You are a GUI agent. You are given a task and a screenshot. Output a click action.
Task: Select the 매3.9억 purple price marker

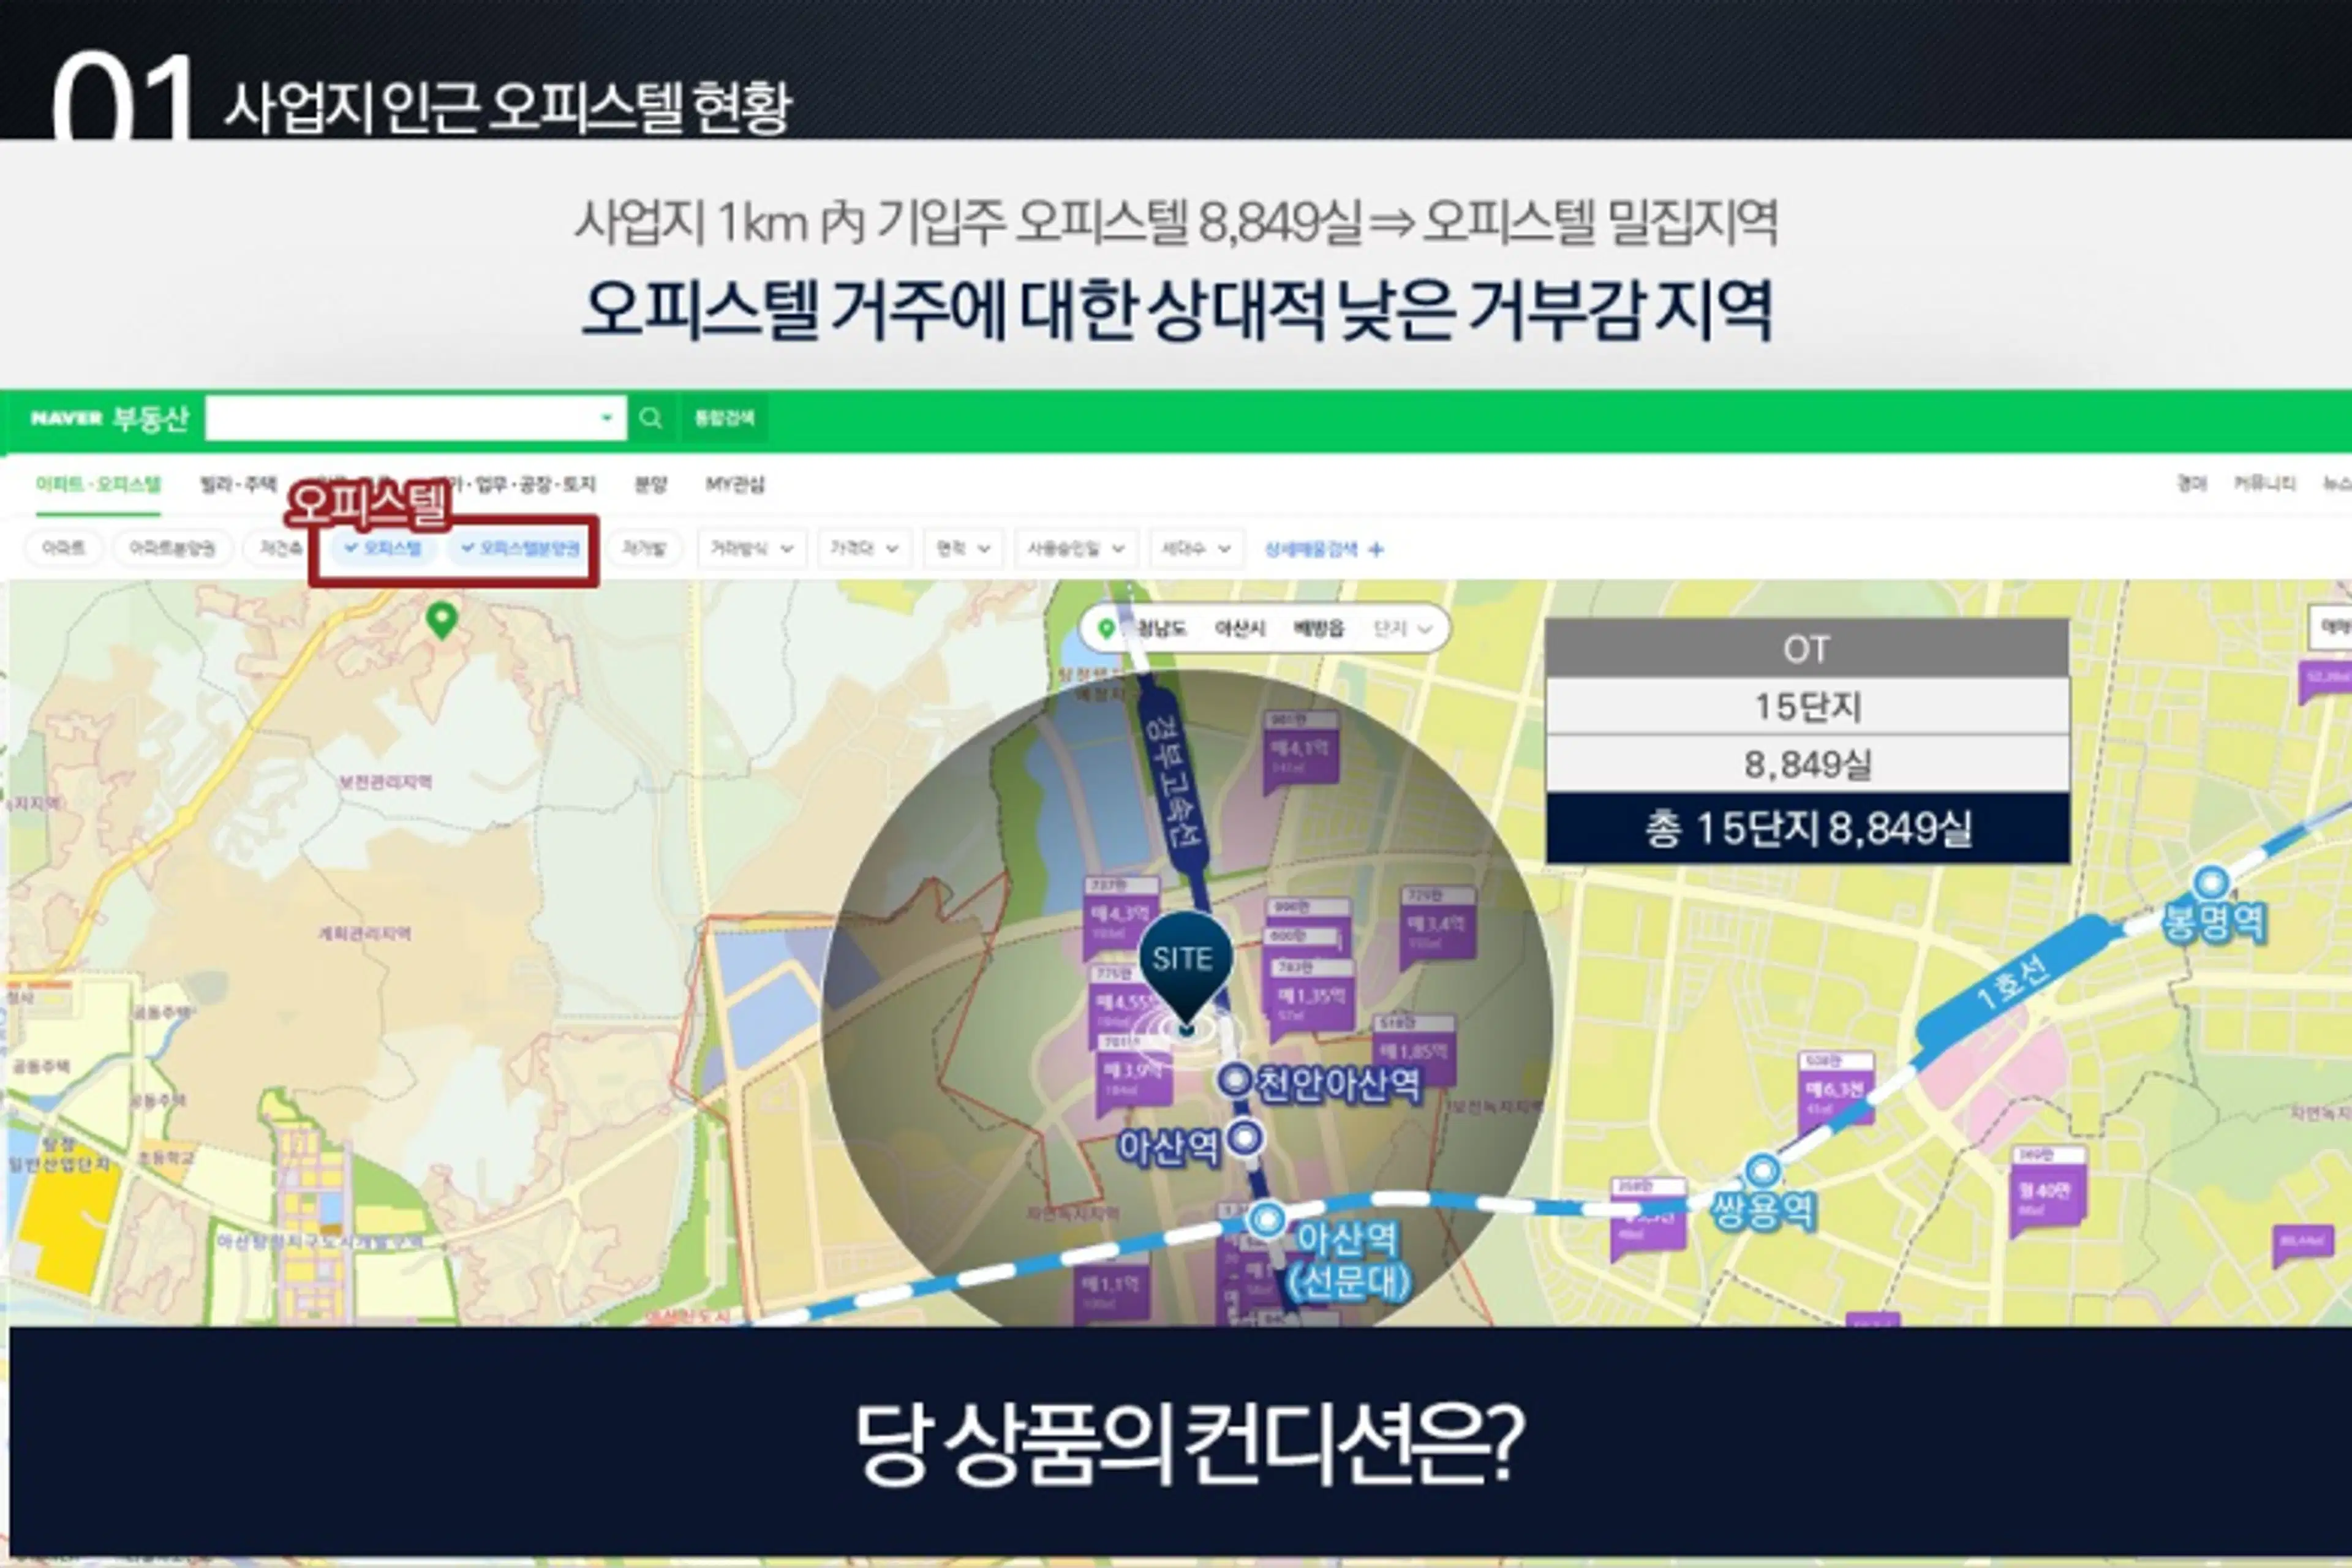click(1134, 1074)
